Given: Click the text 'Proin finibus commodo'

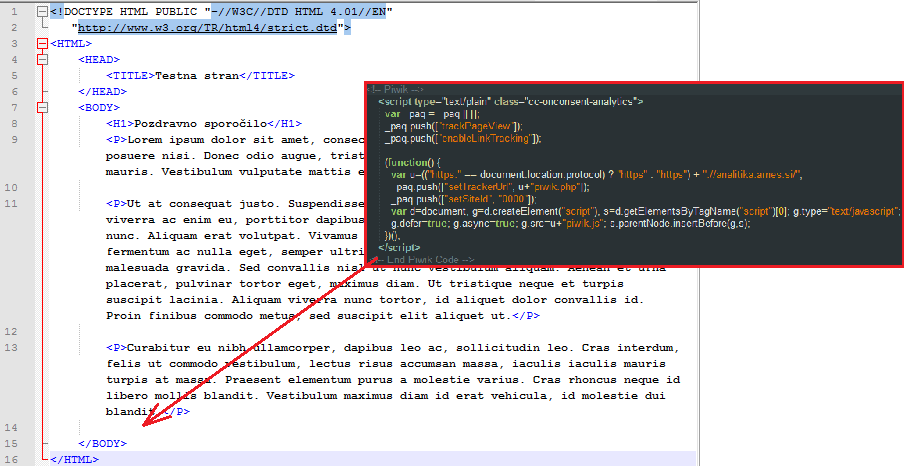Looking at the screenshot, I should [x=179, y=316].
